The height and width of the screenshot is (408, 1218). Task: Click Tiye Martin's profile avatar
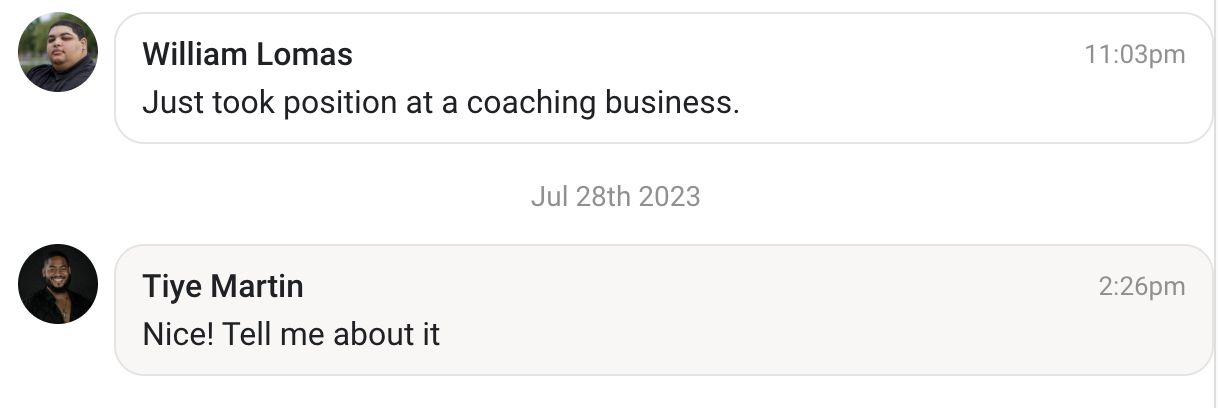pyautogui.click(x=58, y=284)
